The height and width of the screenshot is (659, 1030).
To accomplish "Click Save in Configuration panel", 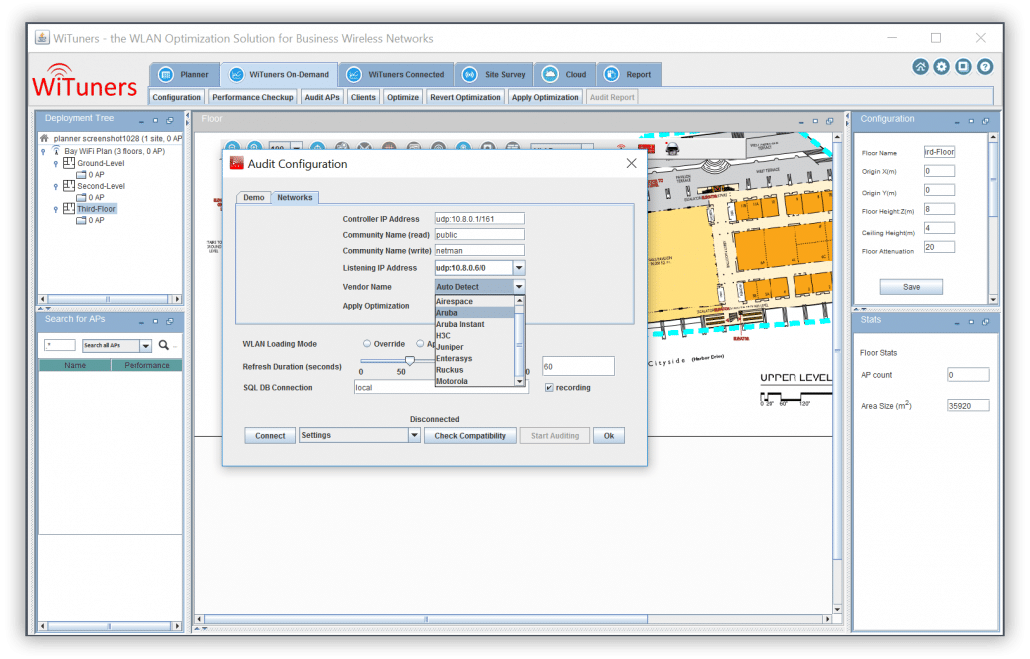I will pyautogui.click(x=911, y=287).
